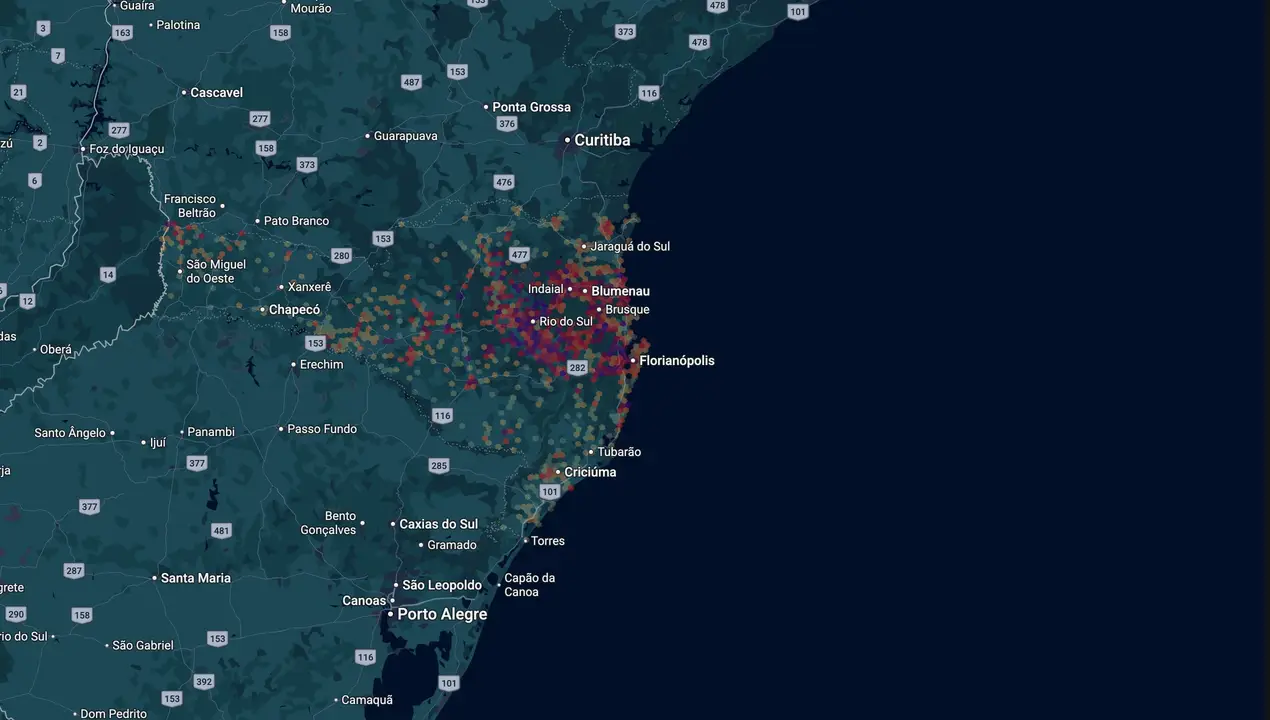Screen dimensions: 1270x720
Task: Select the Foz do Iguaçu label
Action: click(127, 149)
